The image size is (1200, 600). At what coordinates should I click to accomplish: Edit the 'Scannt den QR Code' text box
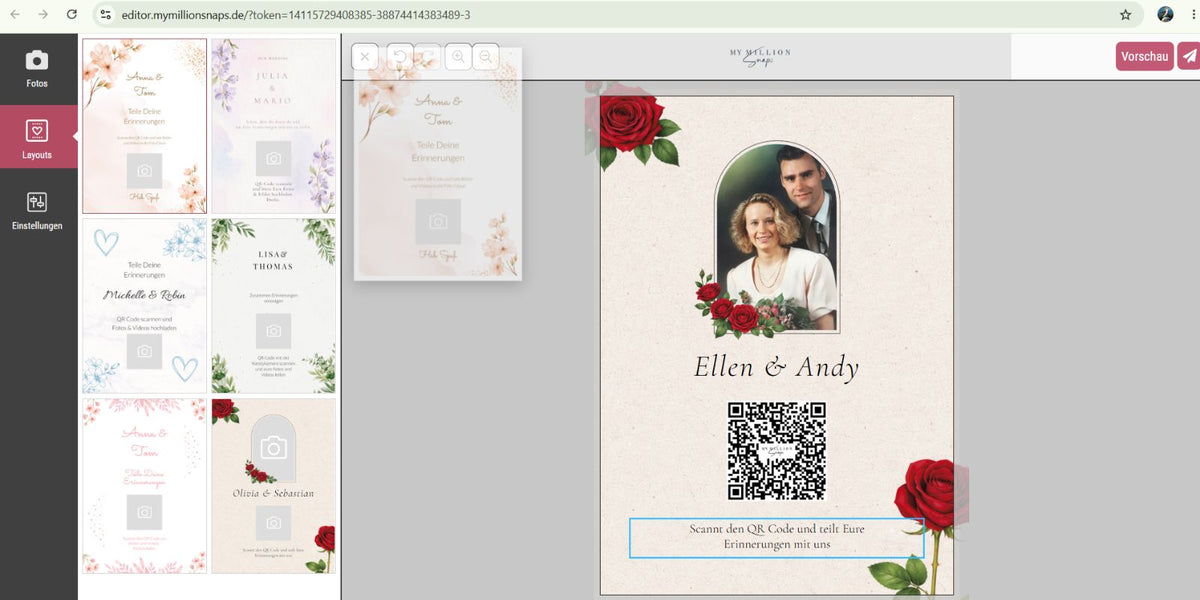pyautogui.click(x=776, y=537)
